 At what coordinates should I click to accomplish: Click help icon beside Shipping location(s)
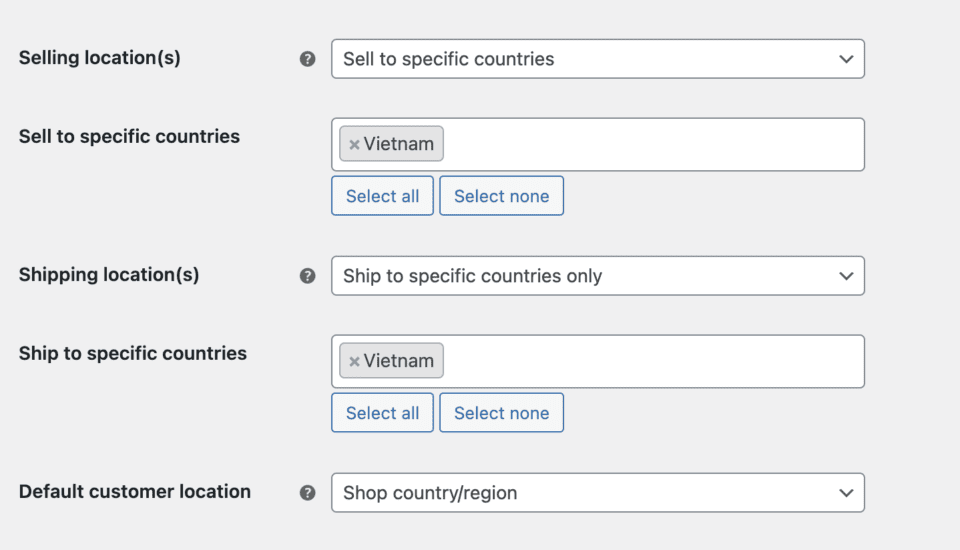click(308, 276)
